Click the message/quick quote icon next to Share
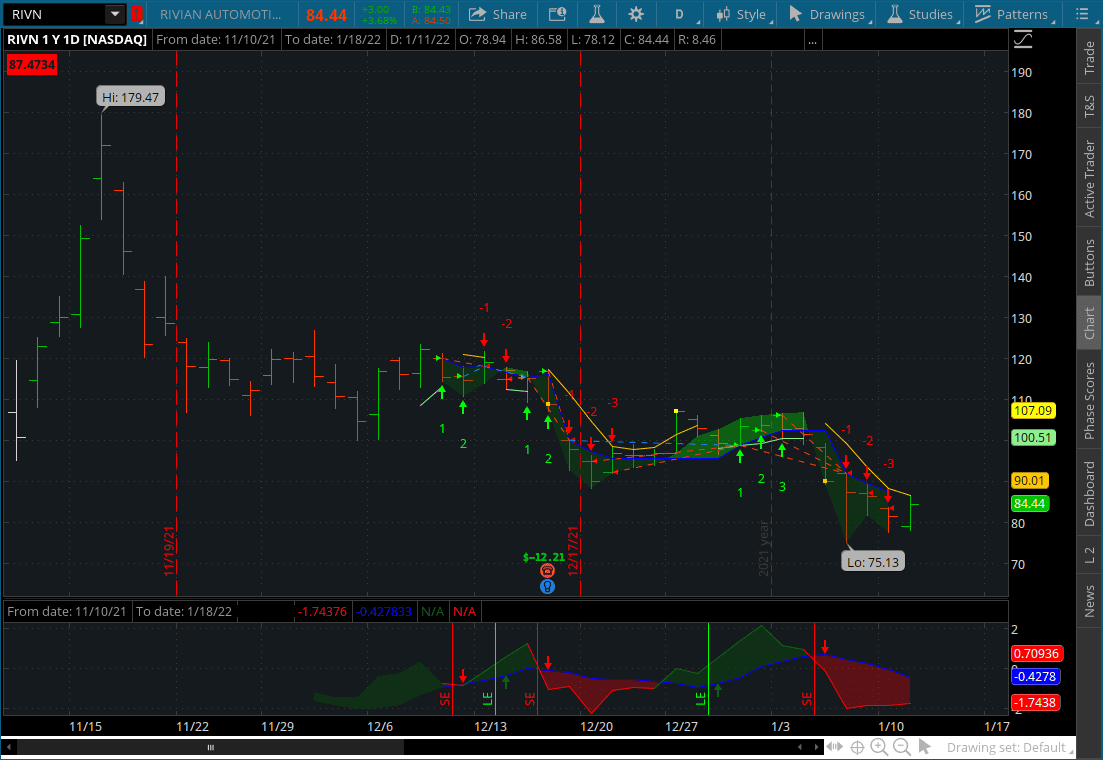Screen dimensions: 1103x760 [x=557, y=14]
